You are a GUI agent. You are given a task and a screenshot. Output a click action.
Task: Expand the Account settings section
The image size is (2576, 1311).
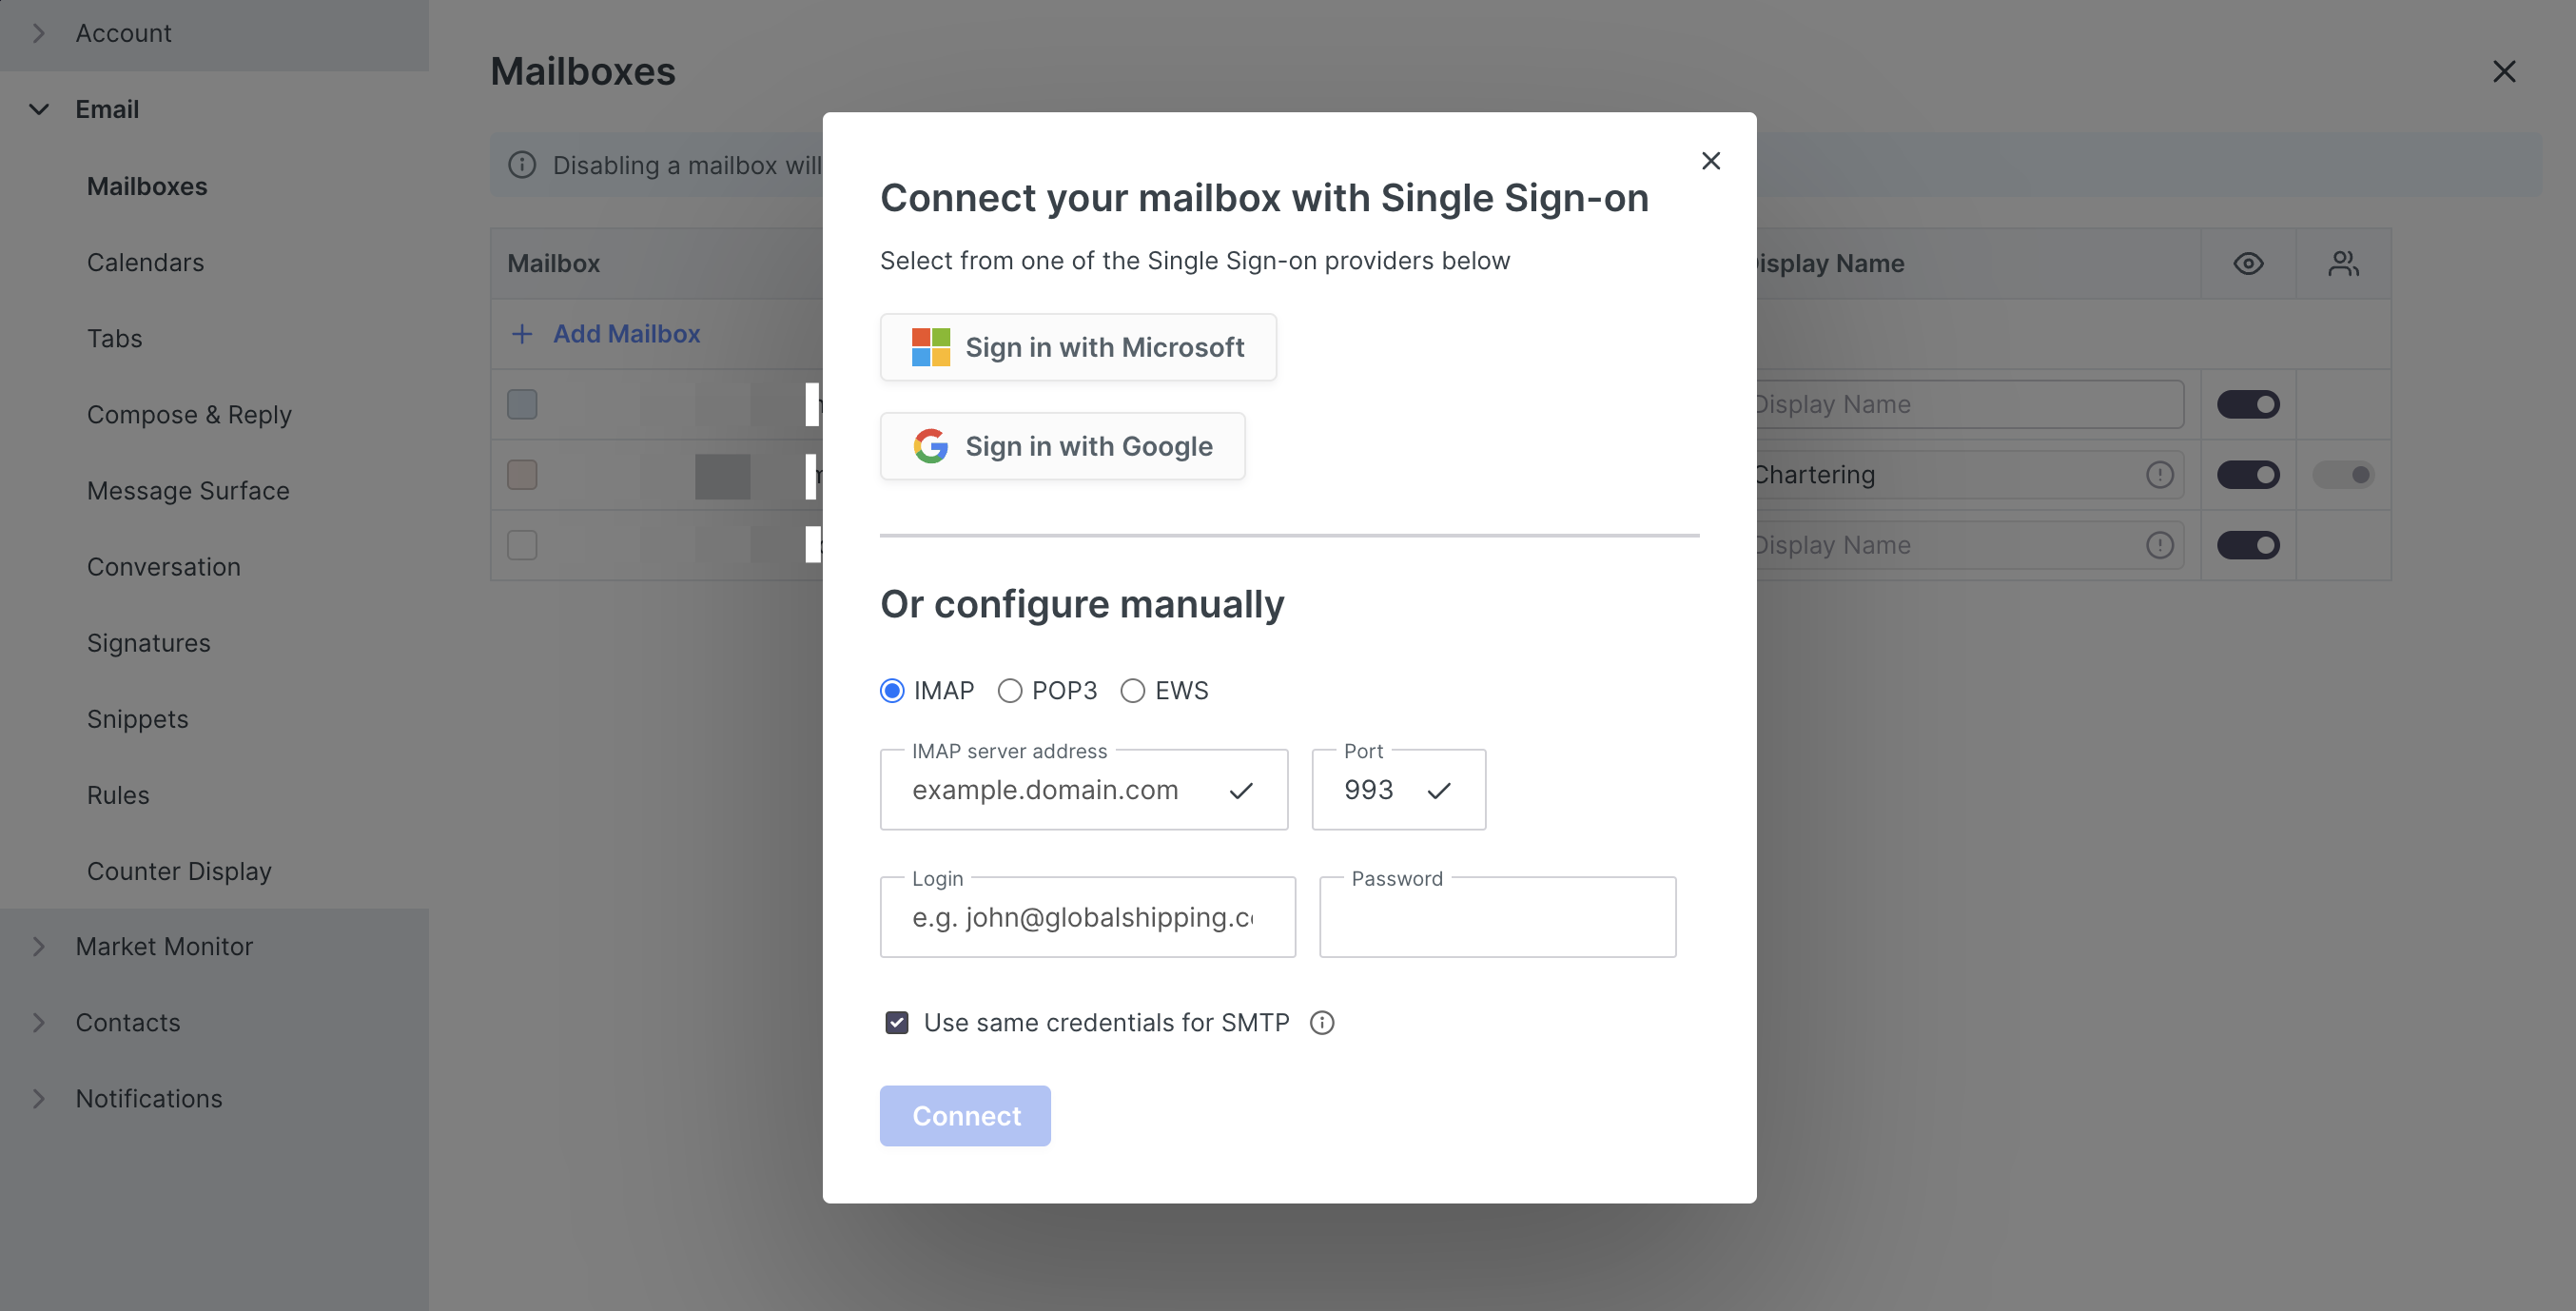(38, 33)
